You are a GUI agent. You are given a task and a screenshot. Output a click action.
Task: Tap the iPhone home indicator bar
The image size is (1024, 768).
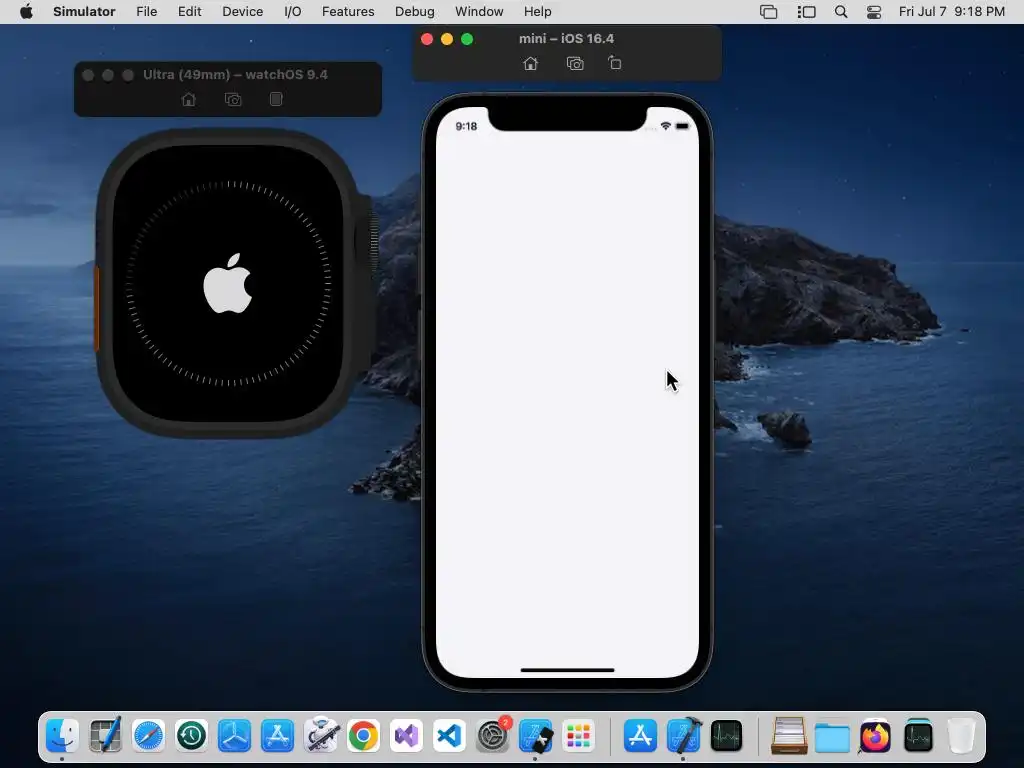tap(567, 670)
